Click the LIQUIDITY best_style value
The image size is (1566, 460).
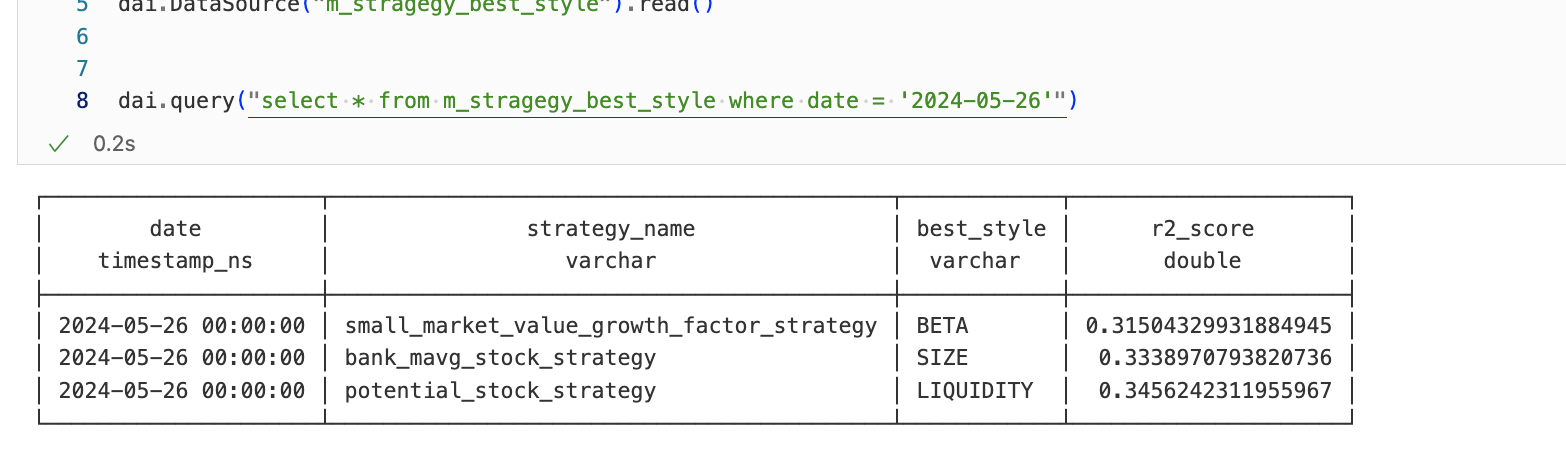(974, 390)
